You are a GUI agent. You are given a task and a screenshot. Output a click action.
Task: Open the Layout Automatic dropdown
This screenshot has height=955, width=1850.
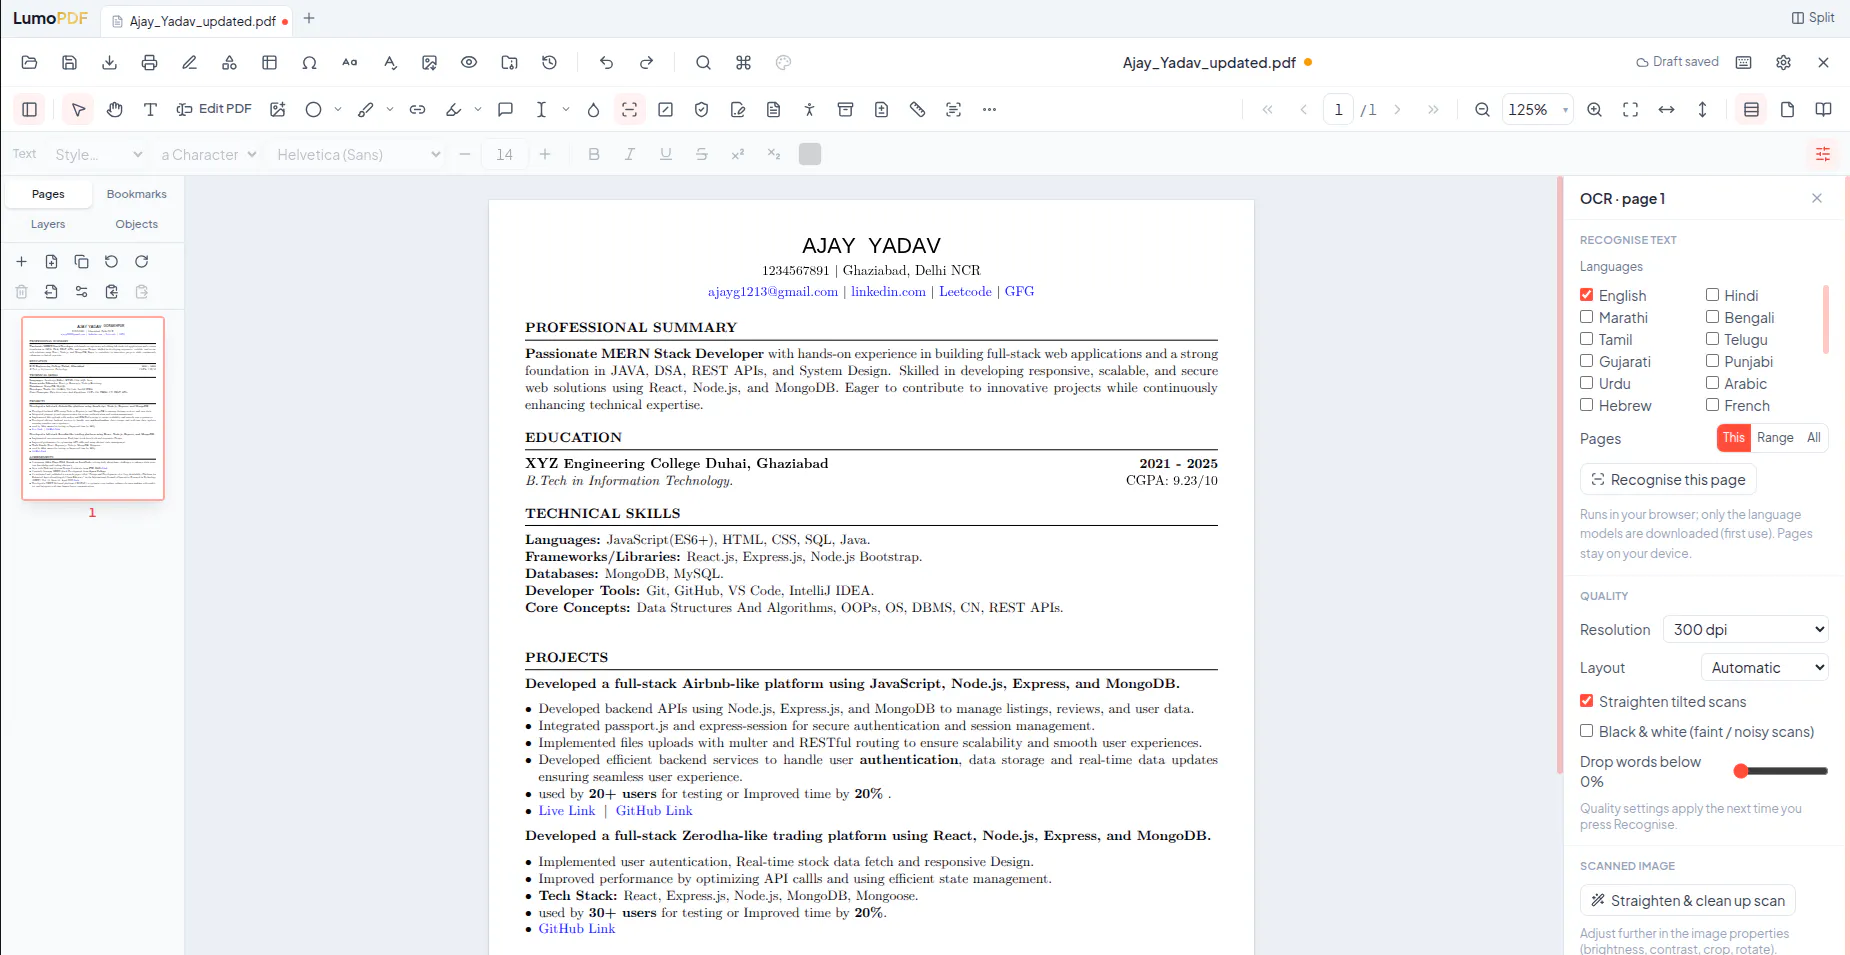(1765, 667)
